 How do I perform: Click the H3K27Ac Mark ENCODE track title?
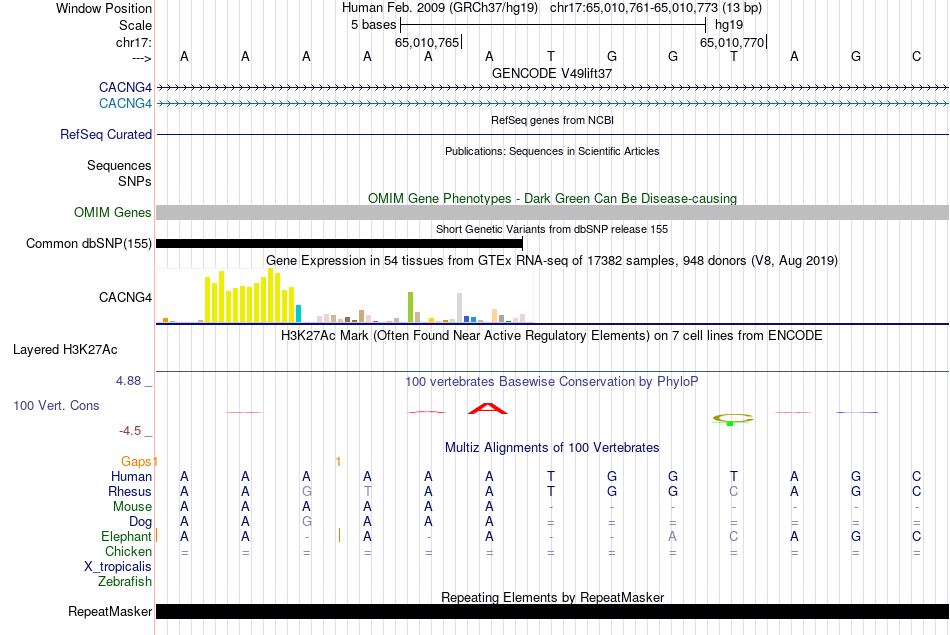552,336
